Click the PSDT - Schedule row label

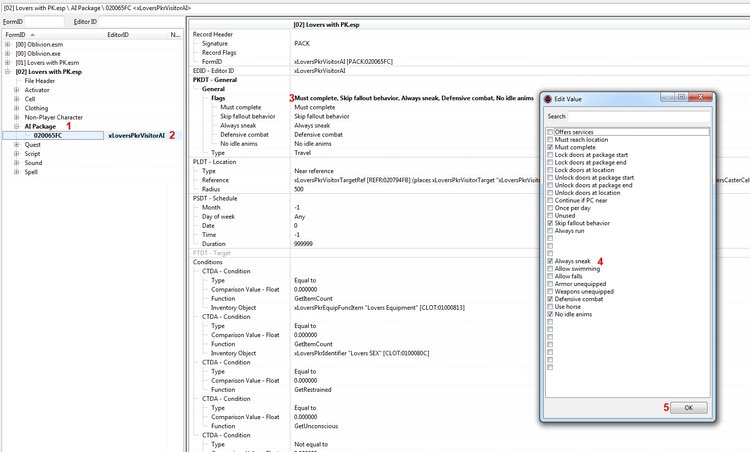coord(215,198)
